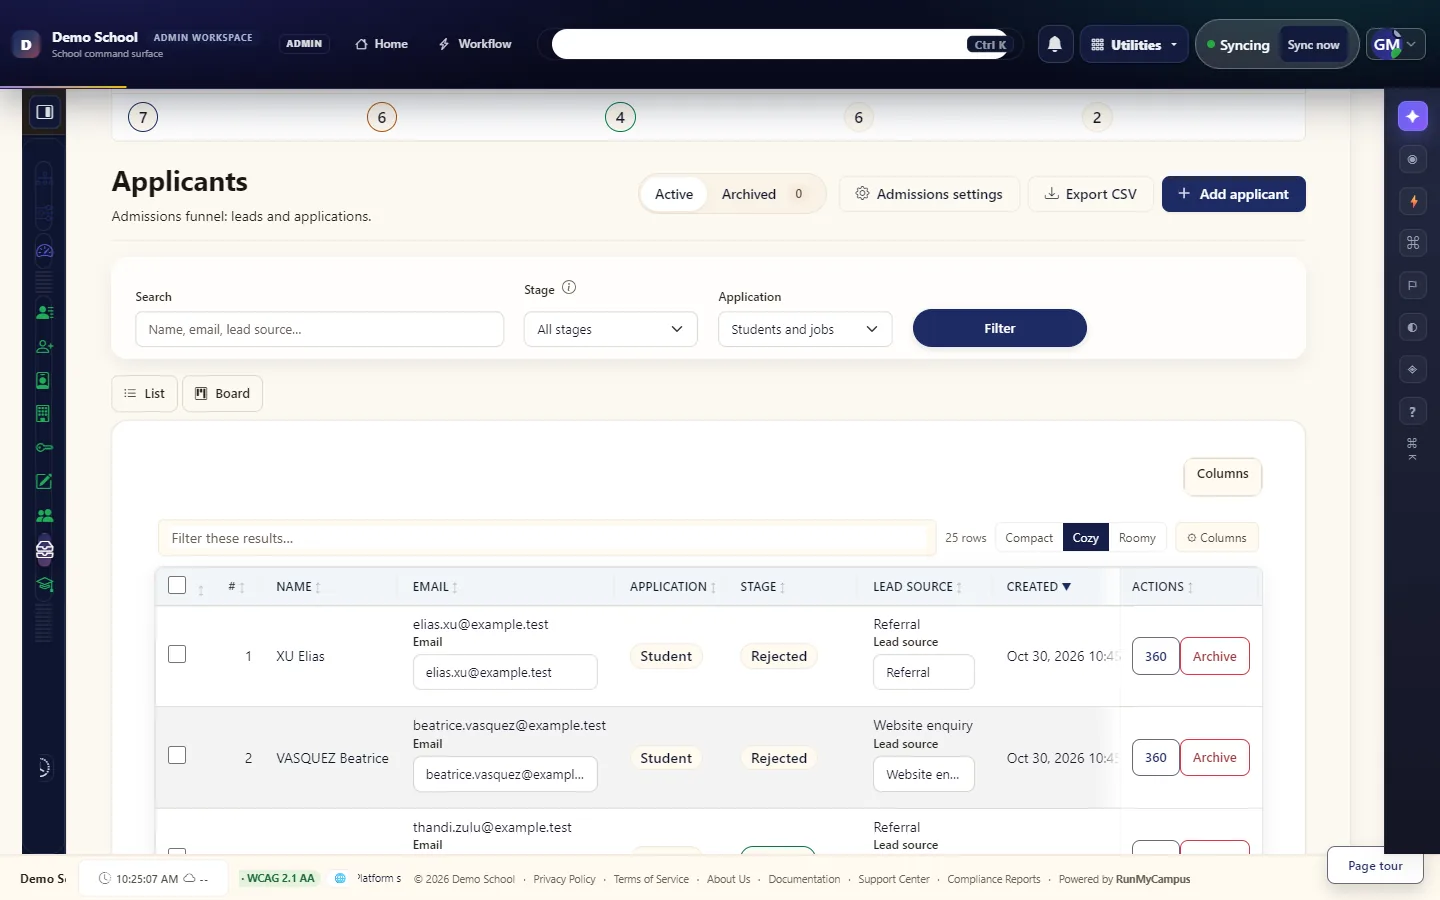
Task: Open the question mark help icon
Action: click(x=1412, y=411)
